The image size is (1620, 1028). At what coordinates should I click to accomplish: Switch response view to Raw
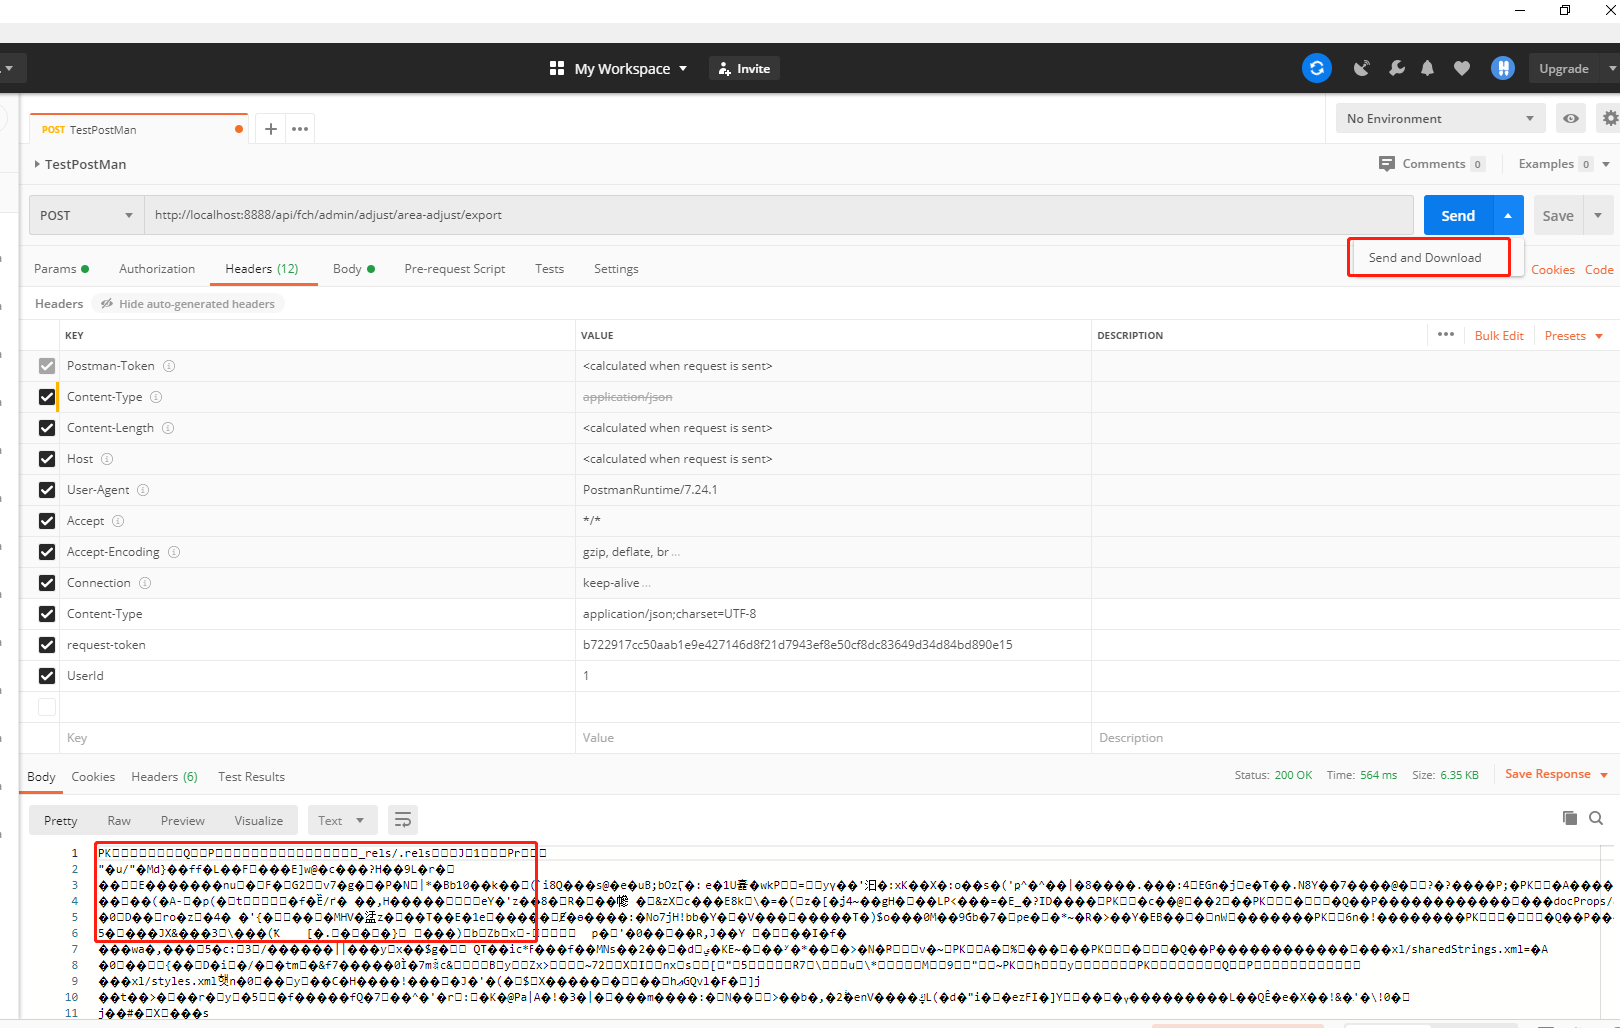point(119,820)
